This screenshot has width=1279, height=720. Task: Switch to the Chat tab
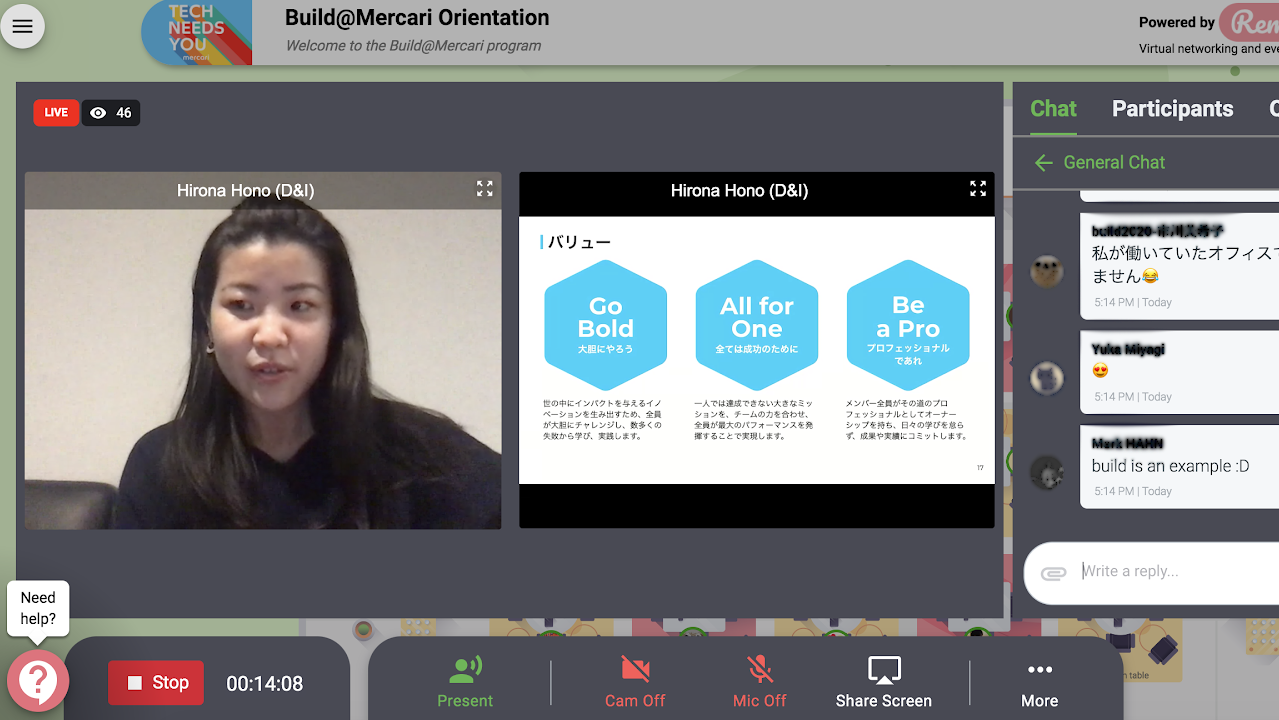(1053, 109)
